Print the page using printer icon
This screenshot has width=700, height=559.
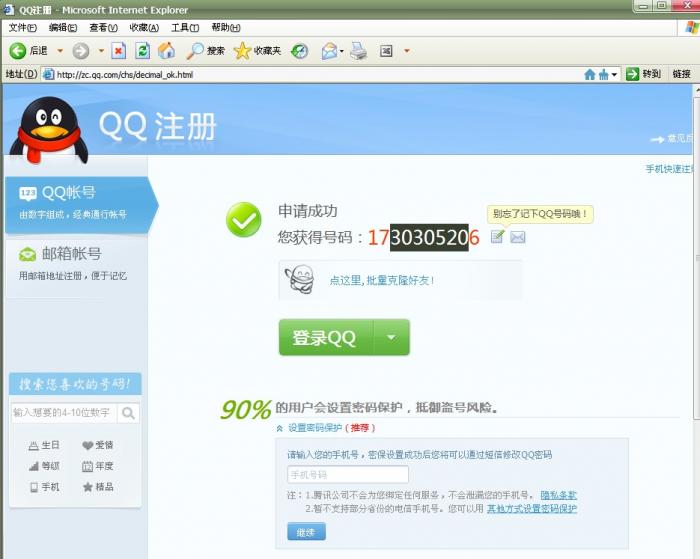pyautogui.click(x=358, y=51)
